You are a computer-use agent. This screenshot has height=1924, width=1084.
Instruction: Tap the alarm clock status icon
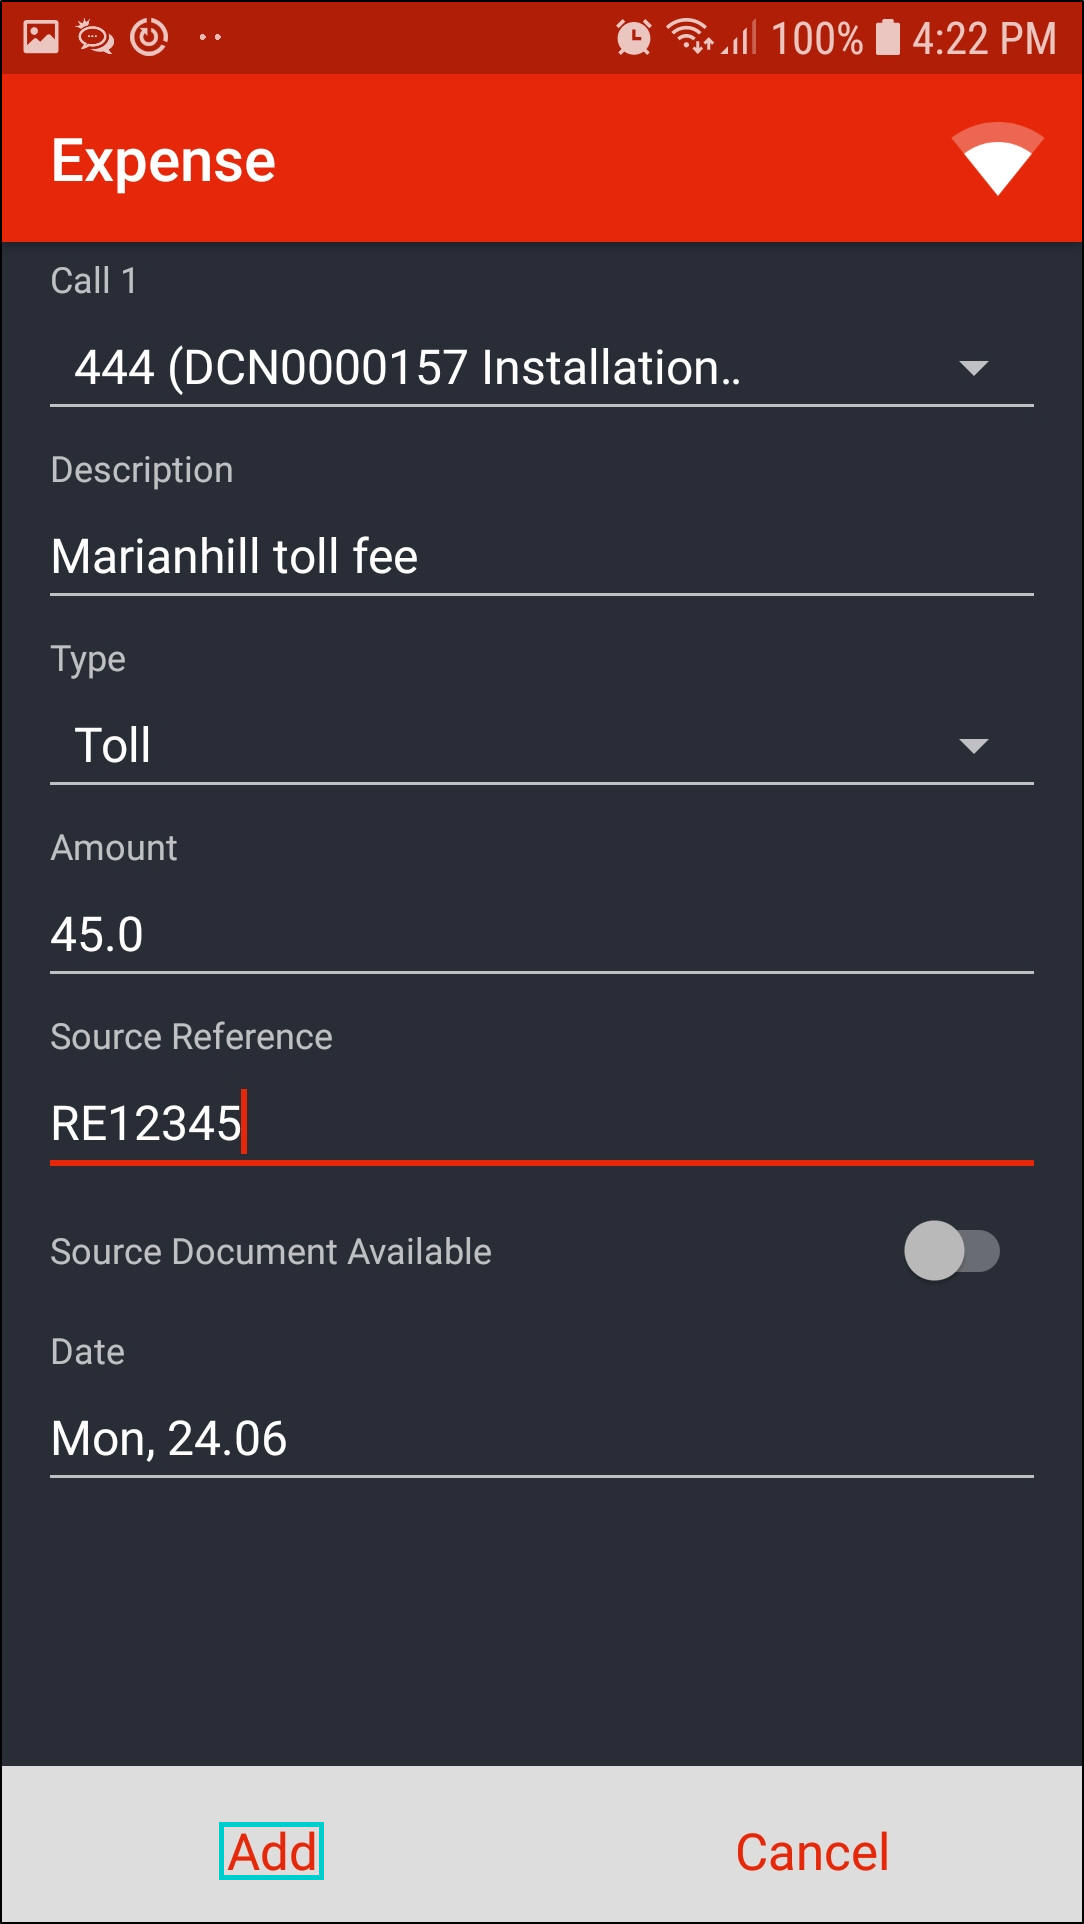tap(633, 38)
